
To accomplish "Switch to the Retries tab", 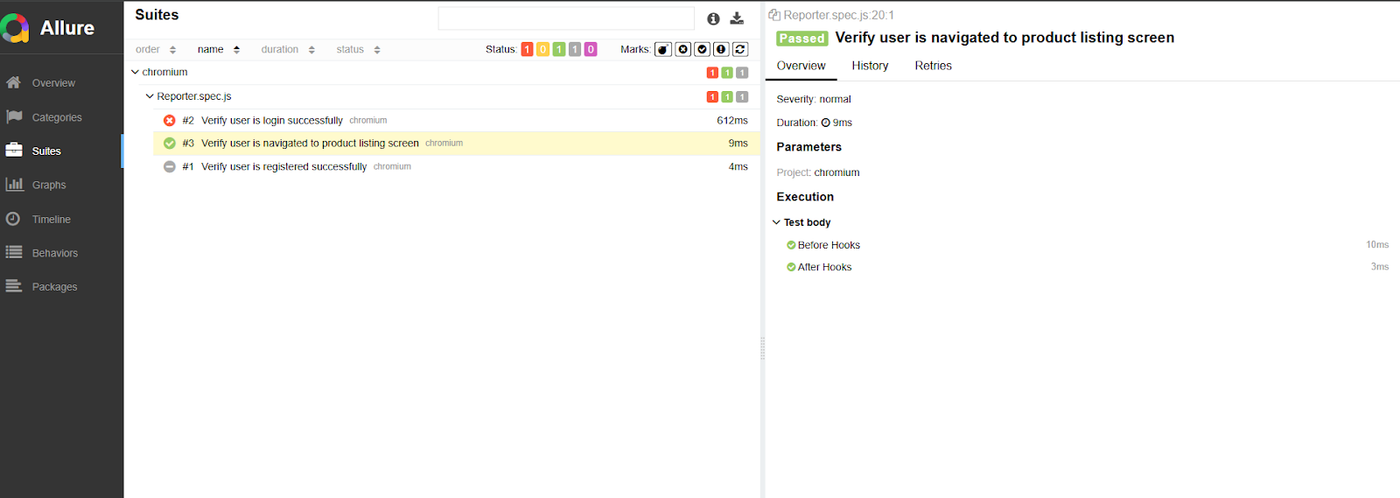I will point(933,66).
